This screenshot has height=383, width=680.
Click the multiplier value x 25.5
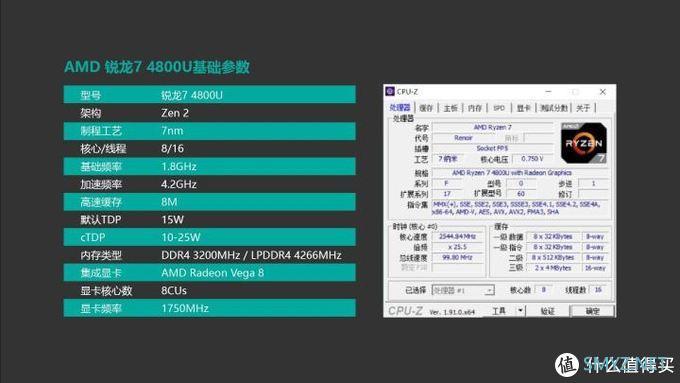pyautogui.click(x=458, y=247)
